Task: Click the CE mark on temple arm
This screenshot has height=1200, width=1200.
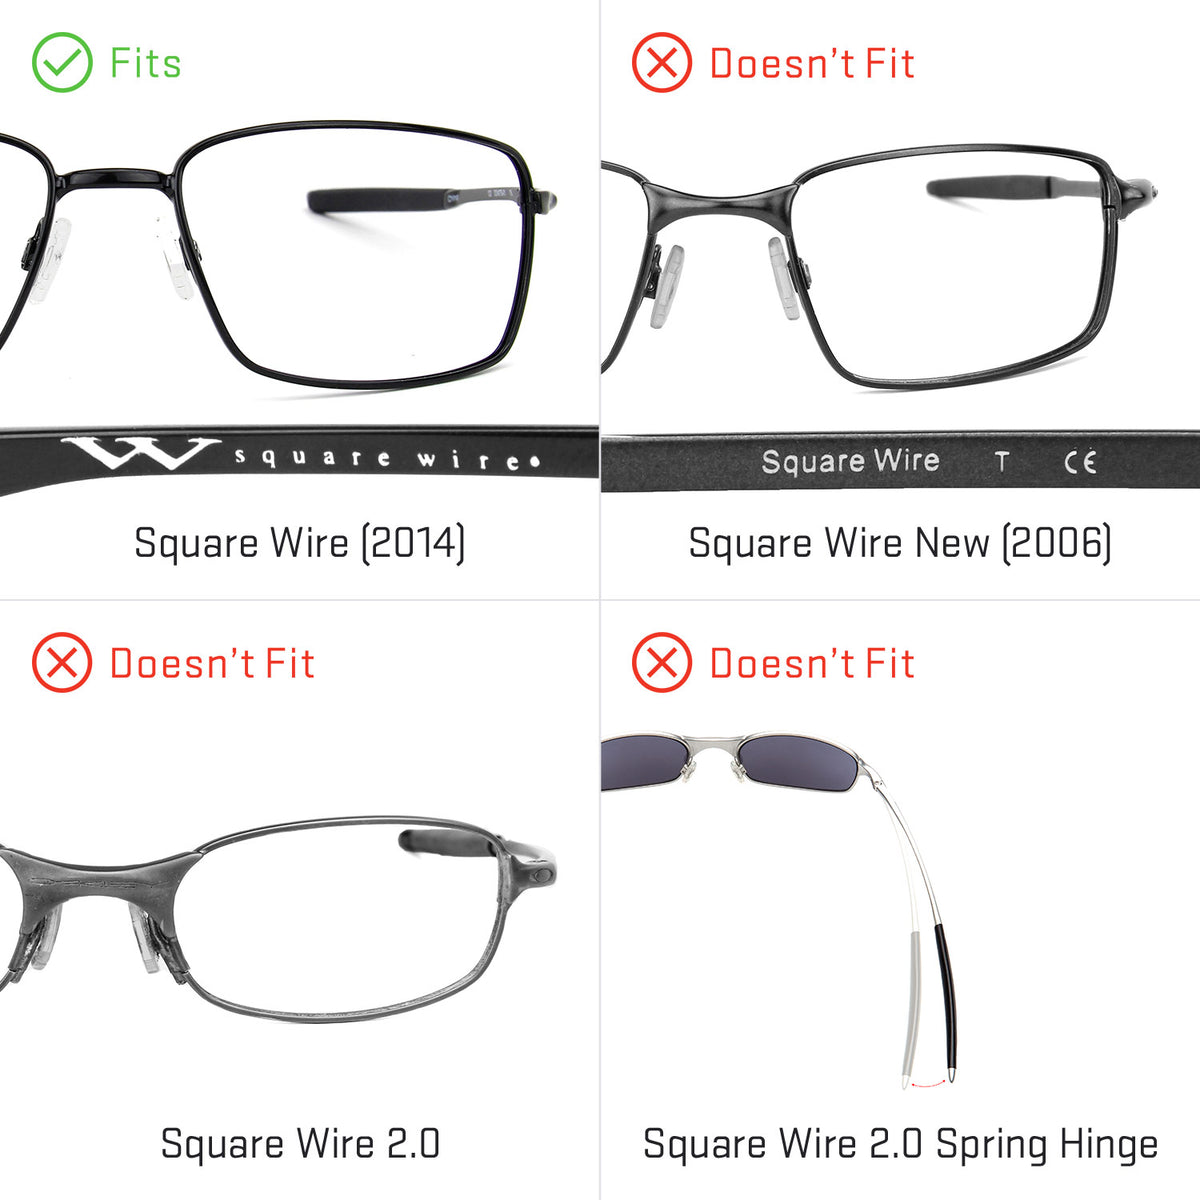Action: [x=1080, y=461]
